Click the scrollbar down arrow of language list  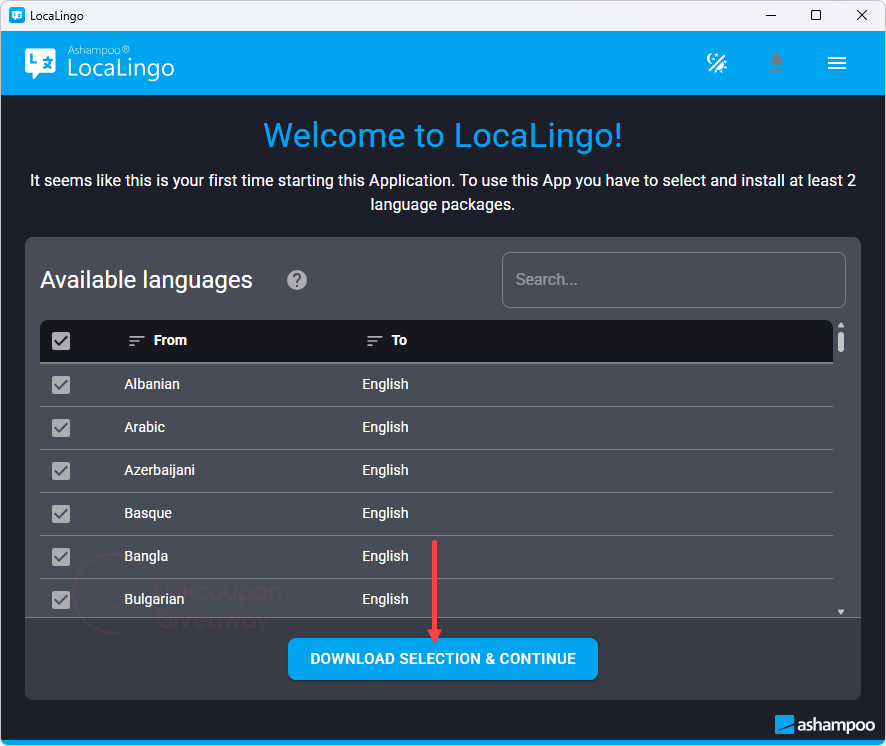tap(841, 612)
